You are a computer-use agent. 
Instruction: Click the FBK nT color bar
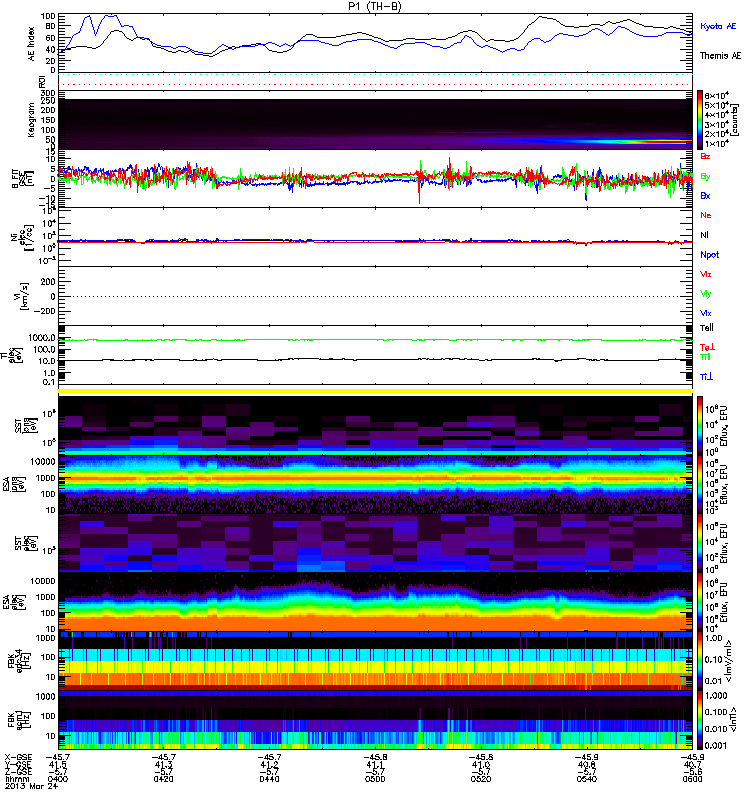click(700, 720)
